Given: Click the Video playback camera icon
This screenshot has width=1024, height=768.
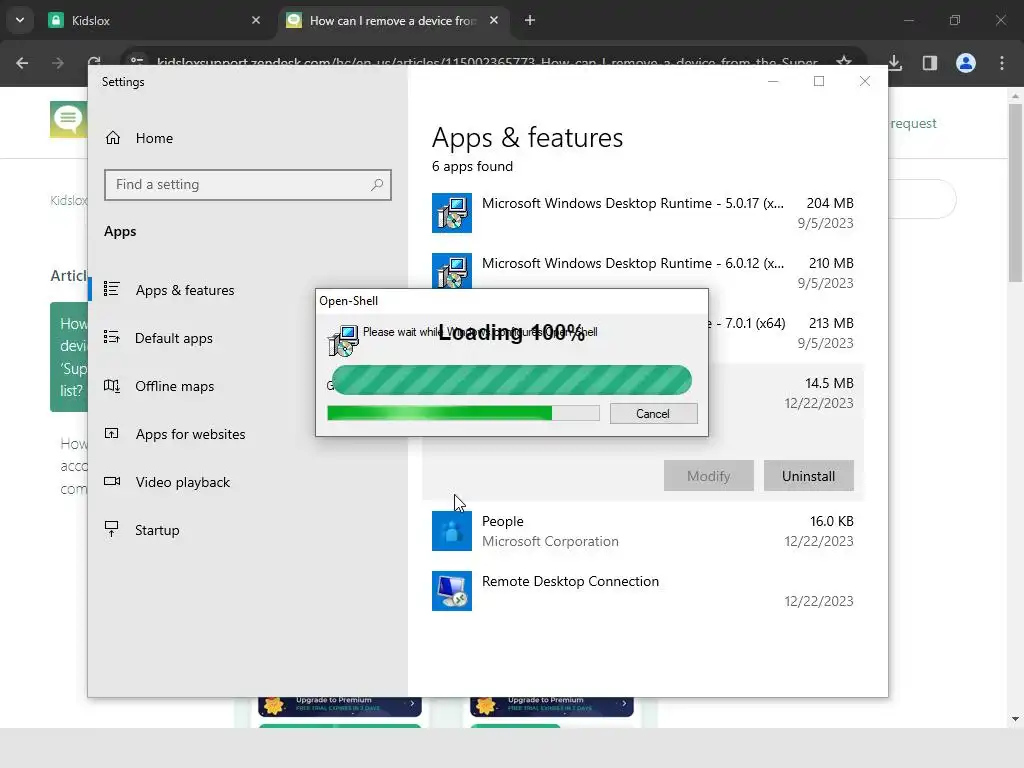Looking at the screenshot, I should tap(112, 481).
